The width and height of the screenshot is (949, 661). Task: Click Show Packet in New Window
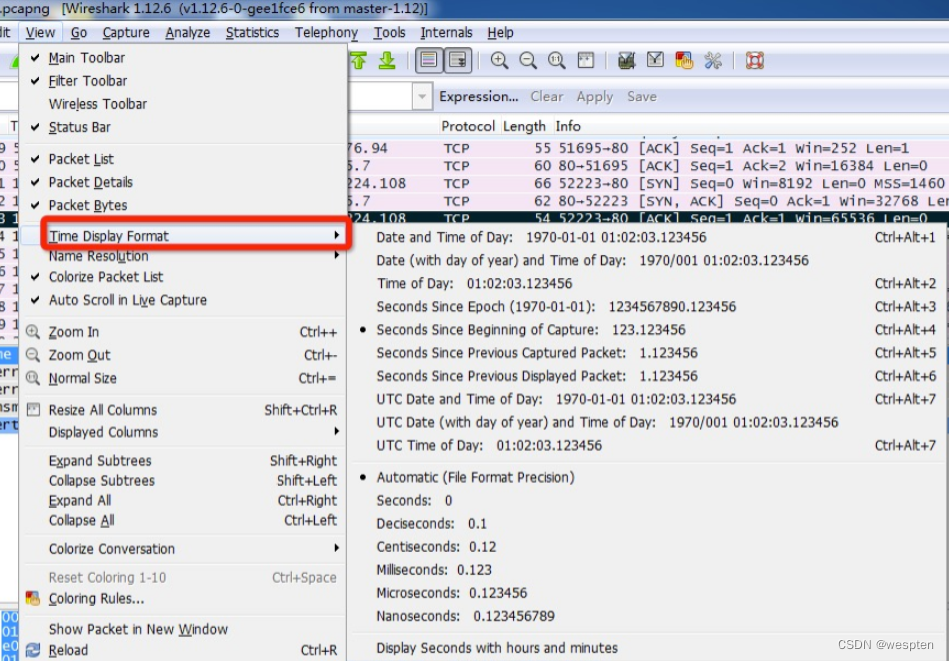183,630
